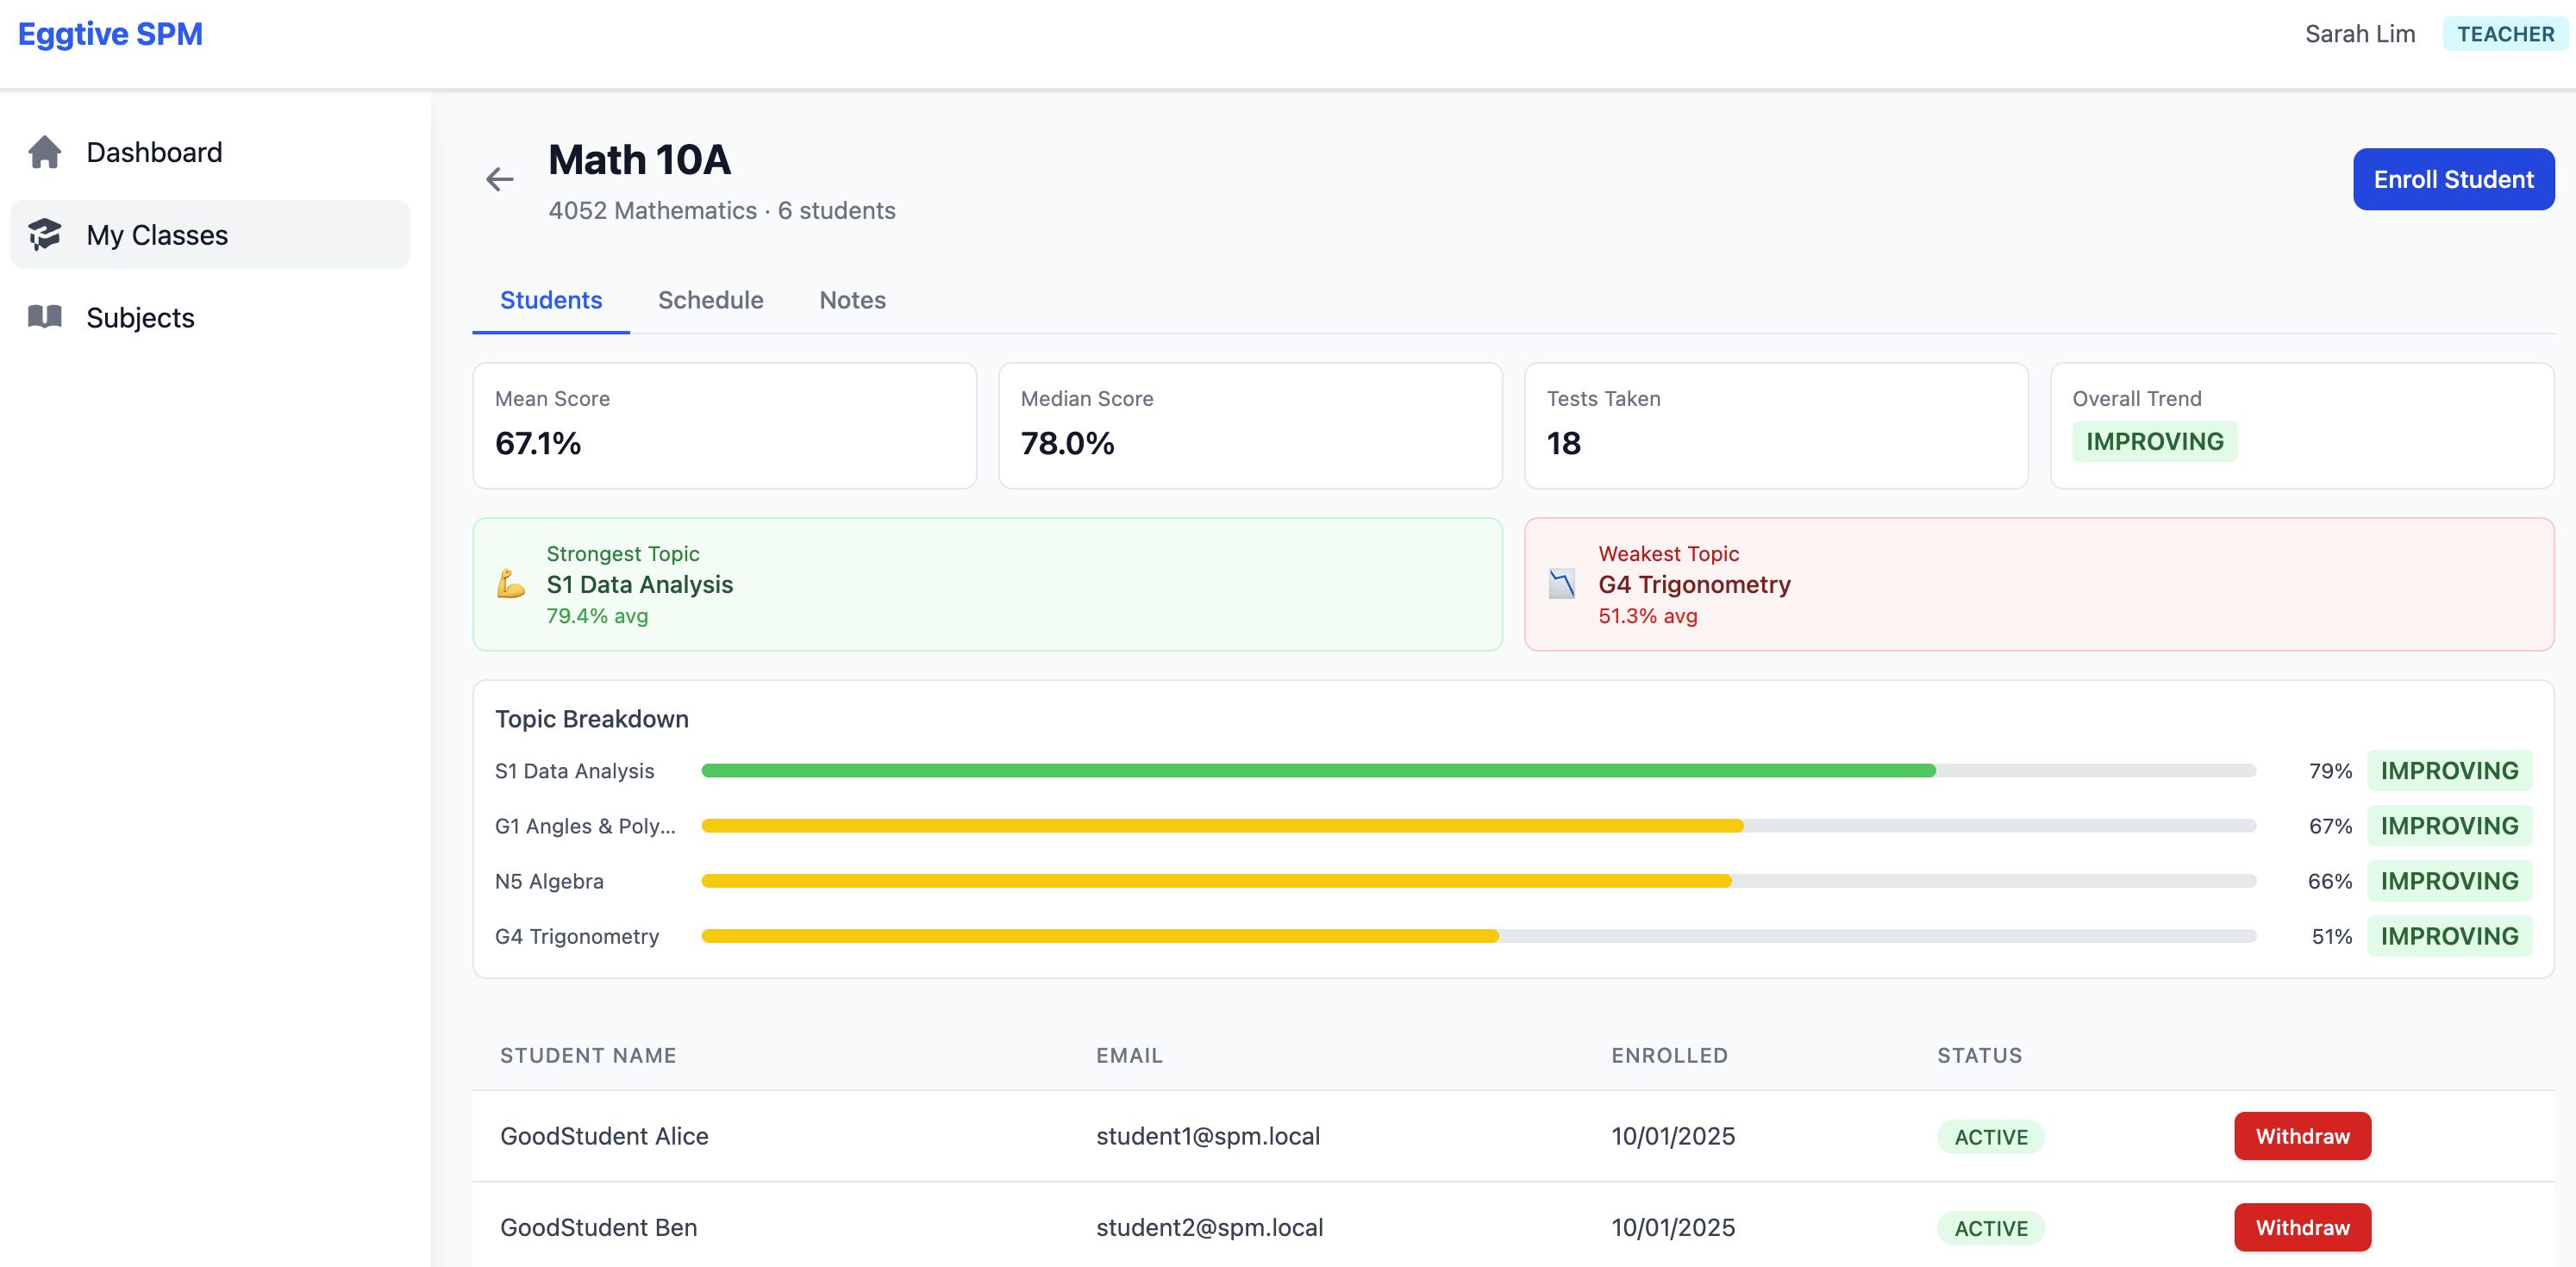
Task: Click the TEACHER role badge
Action: click(2505, 34)
